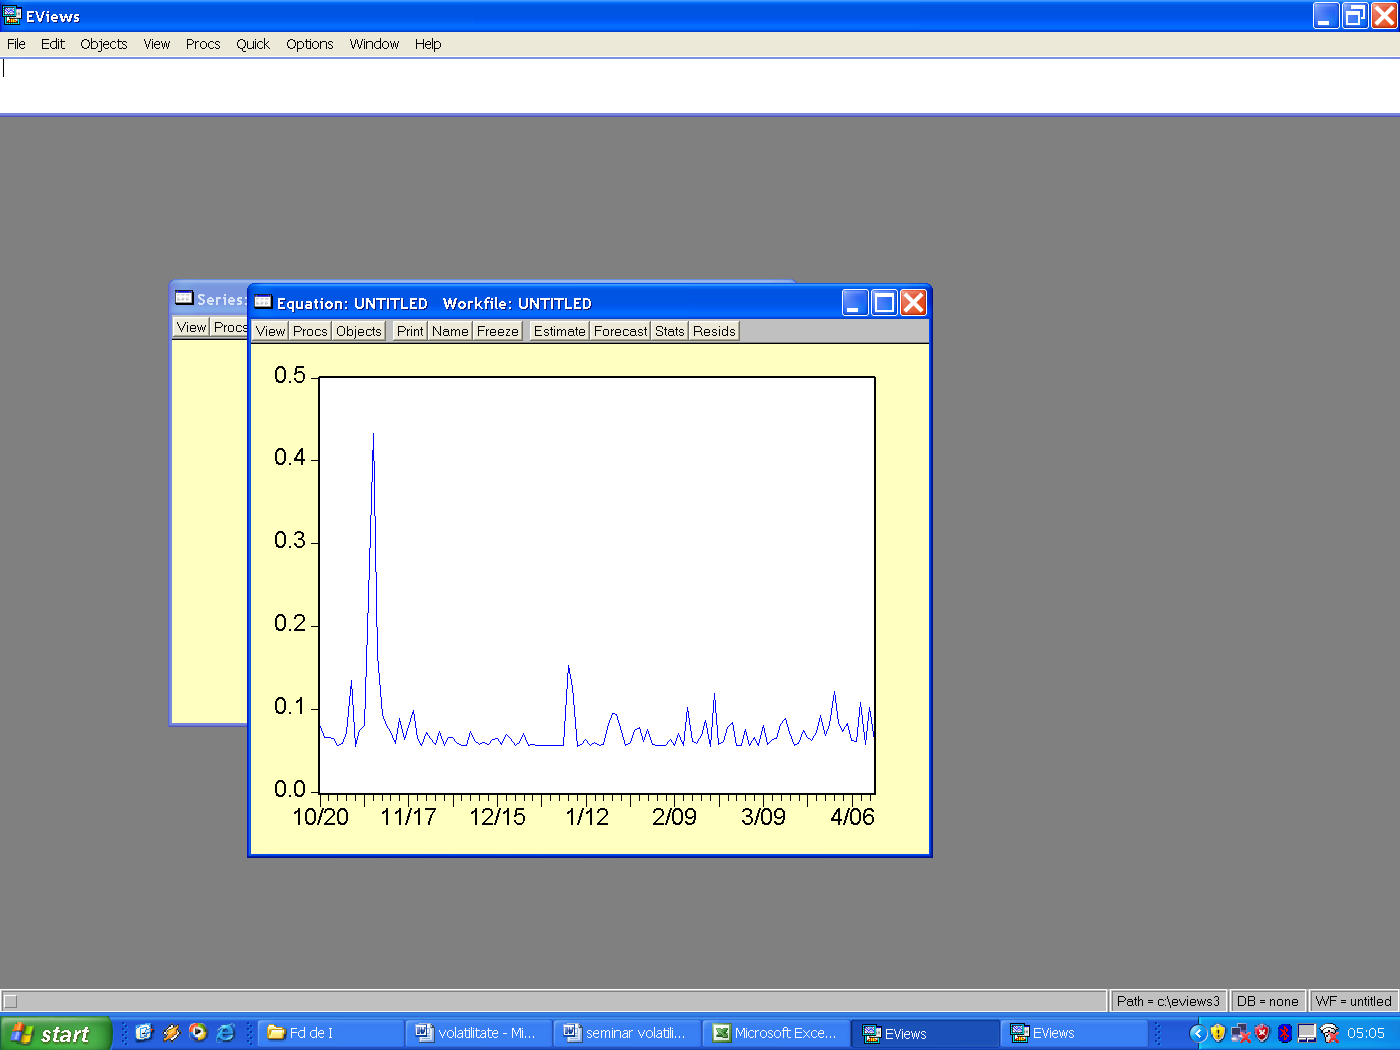1400x1050 pixels.
Task: Open the Options menu
Action: point(310,44)
